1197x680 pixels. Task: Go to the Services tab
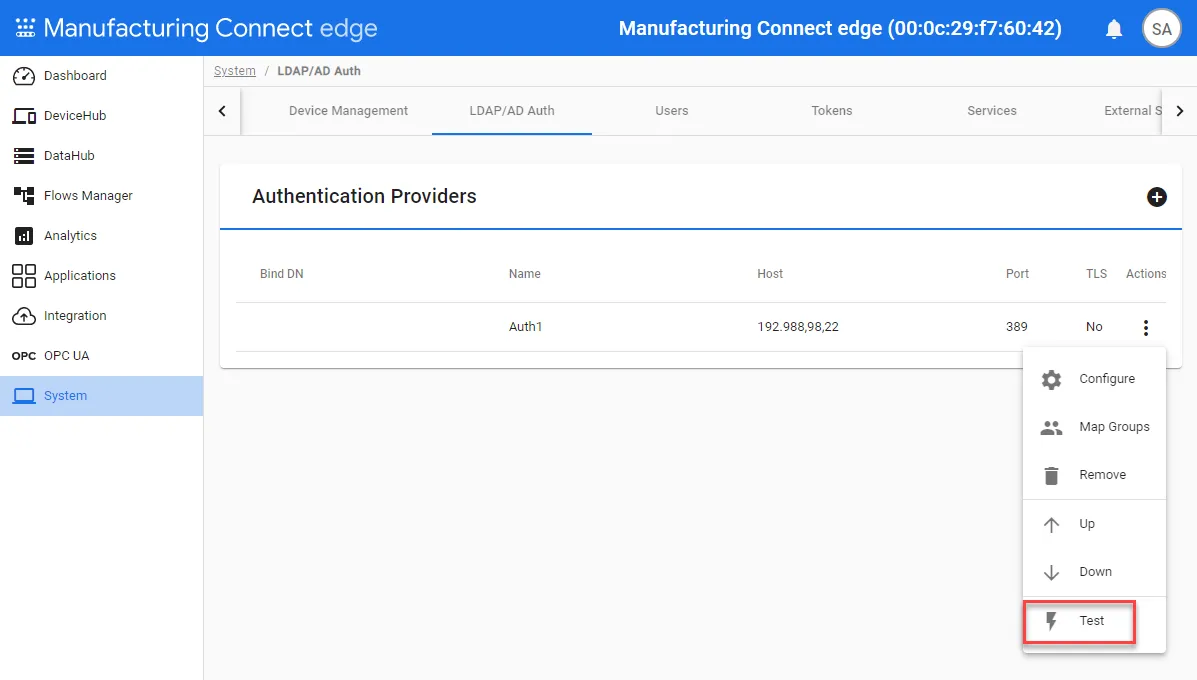coord(992,111)
